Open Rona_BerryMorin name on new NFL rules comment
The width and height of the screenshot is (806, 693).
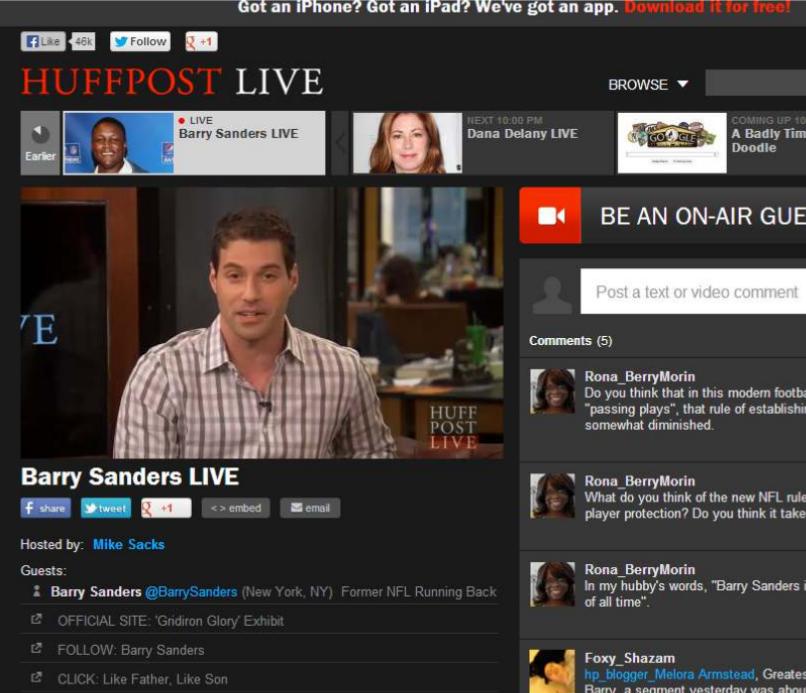(x=639, y=481)
